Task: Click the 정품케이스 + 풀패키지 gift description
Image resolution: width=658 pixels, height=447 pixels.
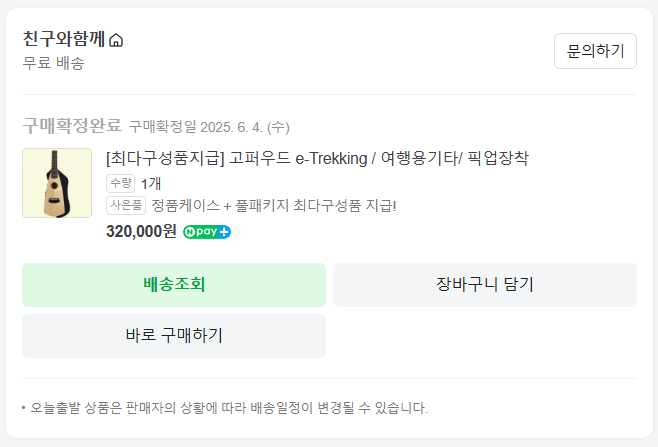Action: point(274,206)
